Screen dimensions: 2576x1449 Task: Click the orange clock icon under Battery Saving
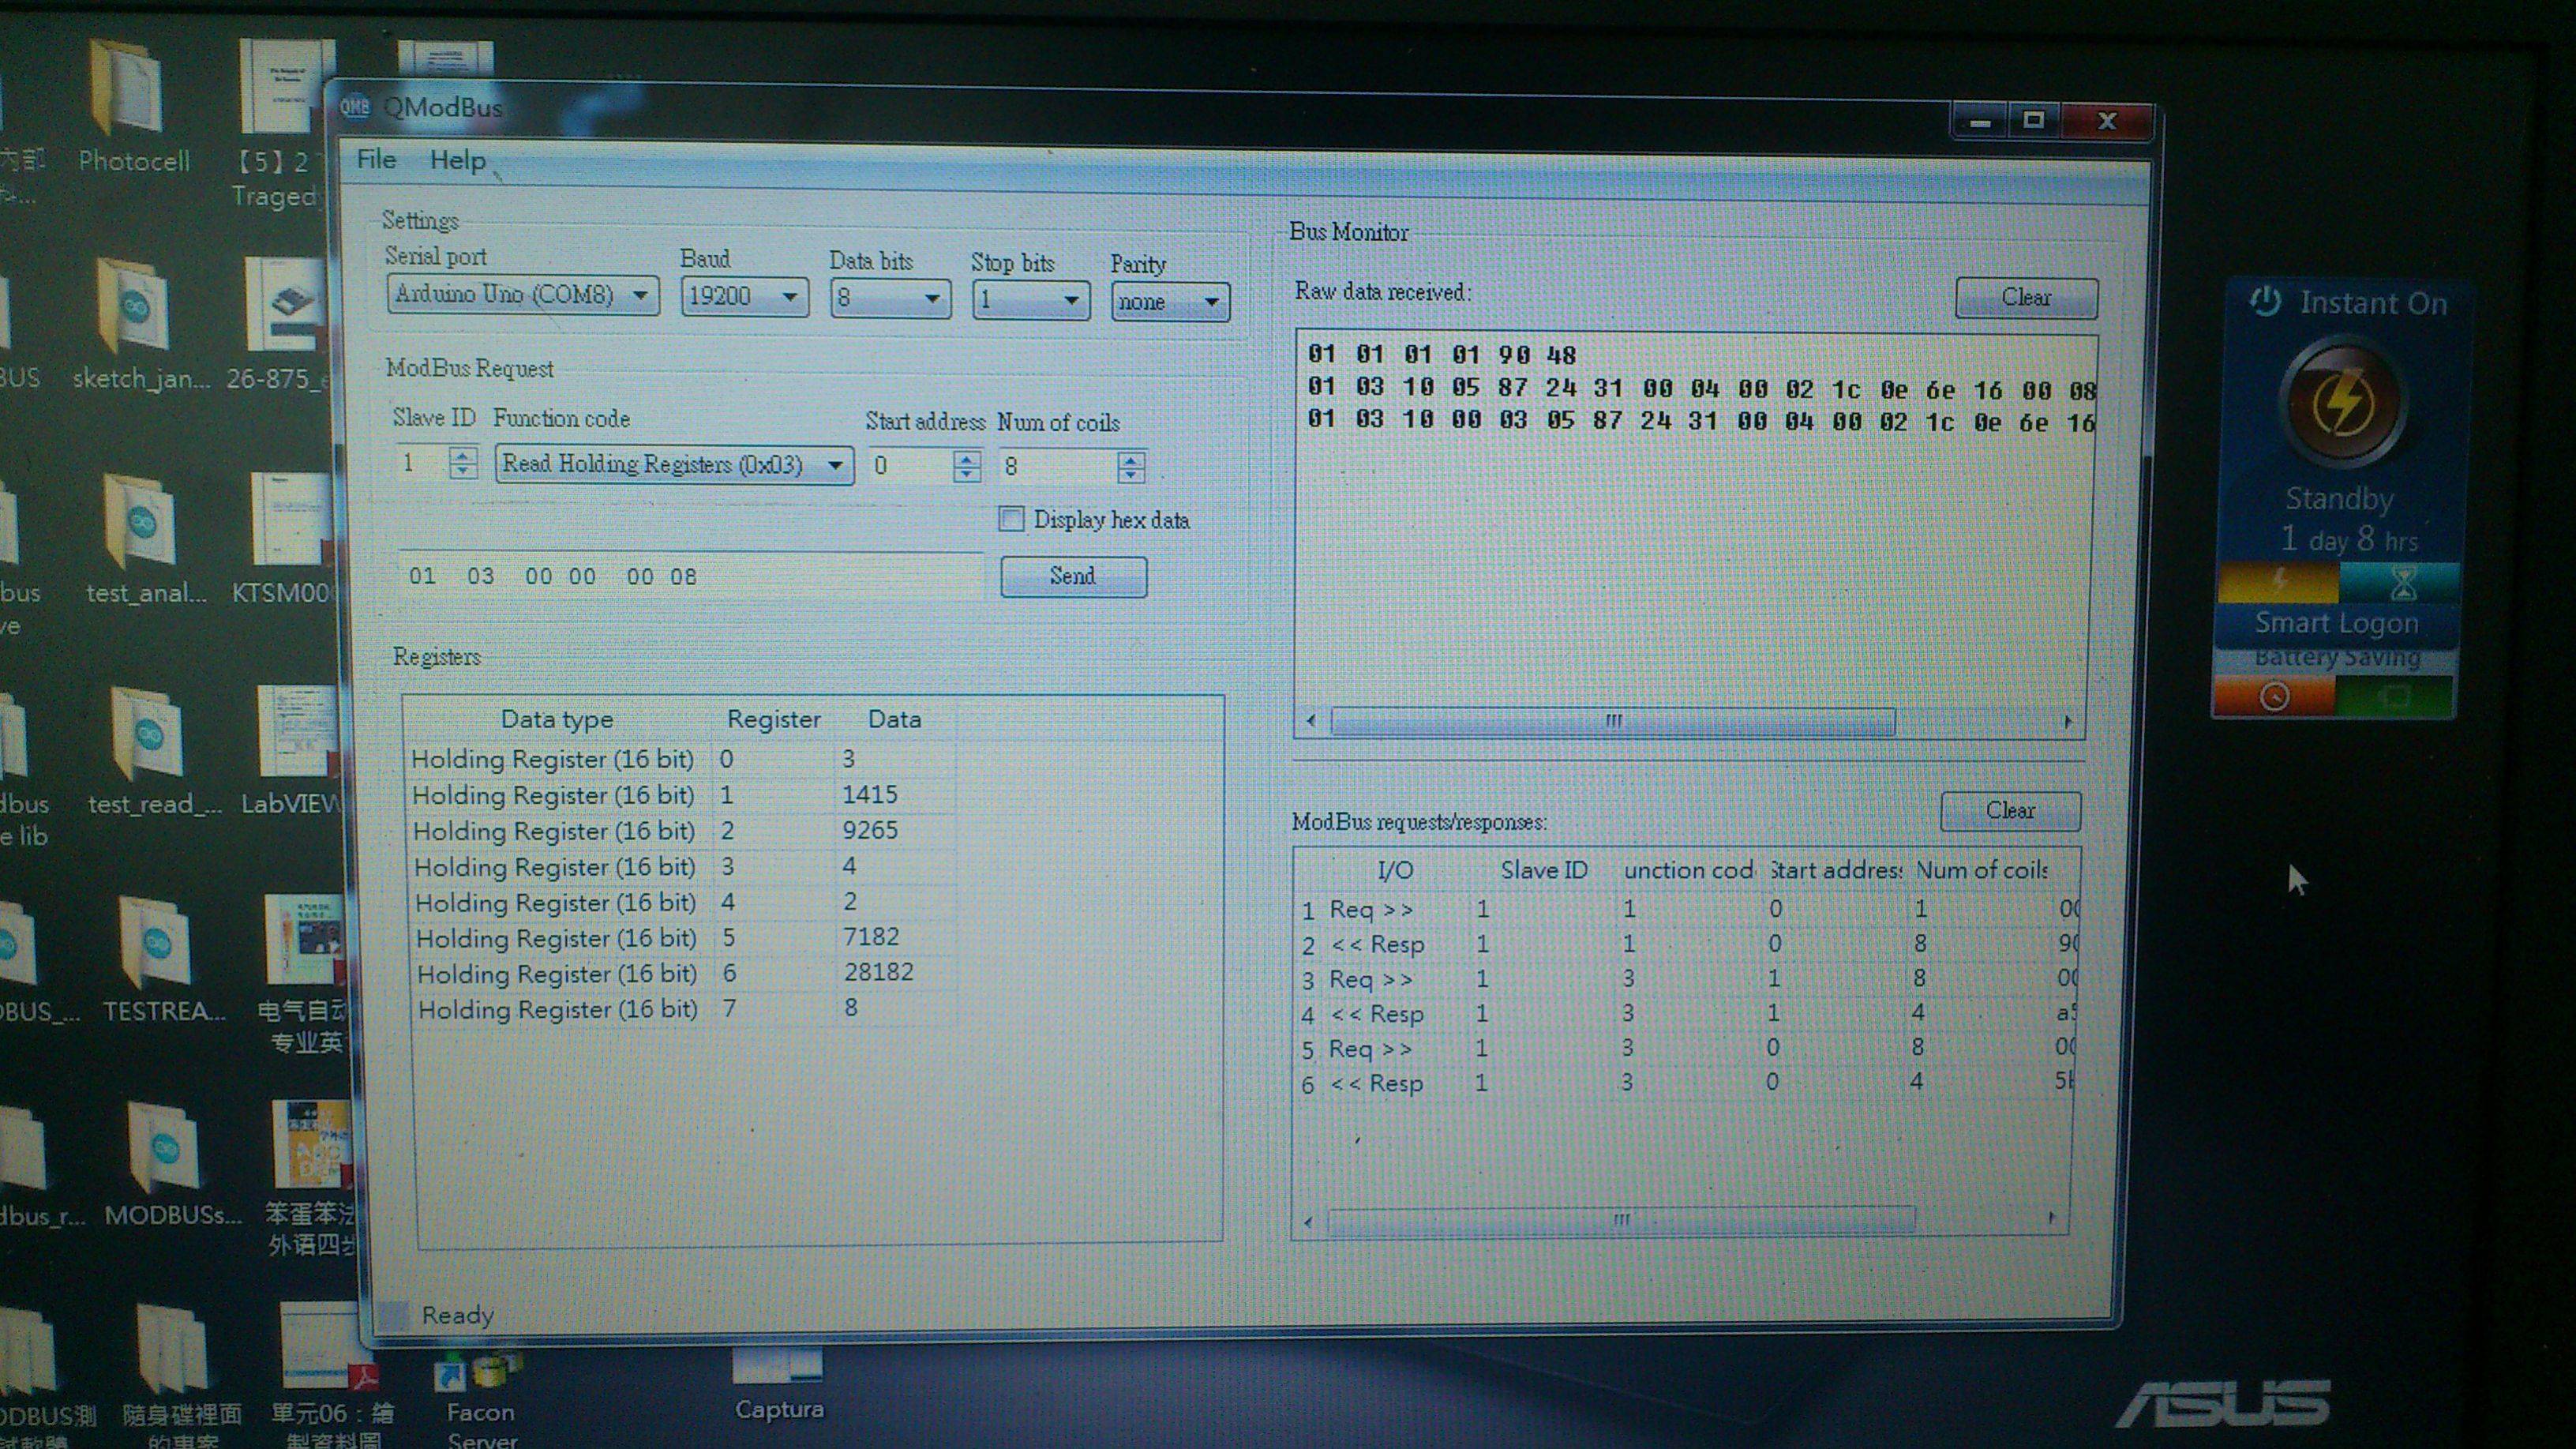tap(2274, 696)
